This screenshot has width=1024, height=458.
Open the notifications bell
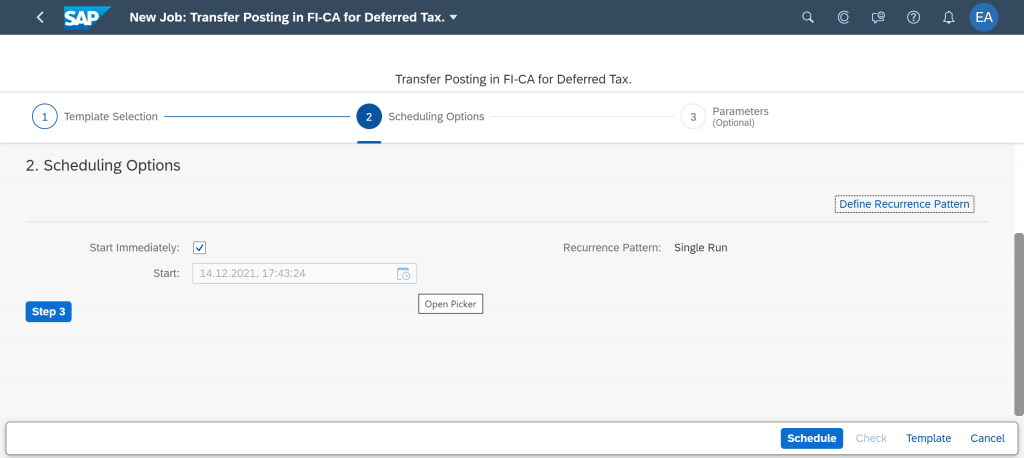point(949,18)
